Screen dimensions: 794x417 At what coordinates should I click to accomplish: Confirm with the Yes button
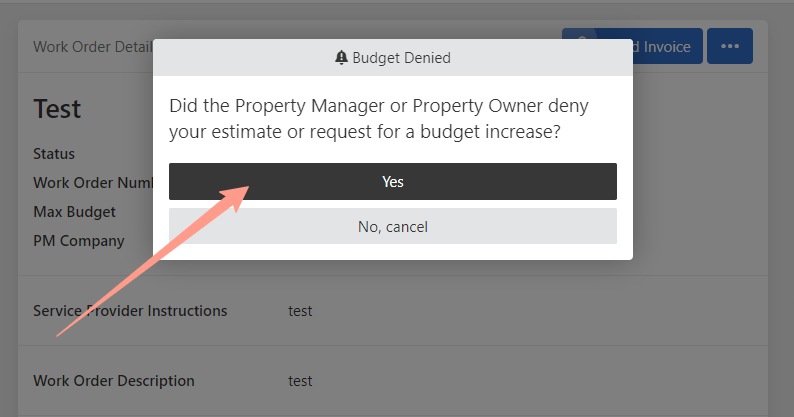(393, 181)
